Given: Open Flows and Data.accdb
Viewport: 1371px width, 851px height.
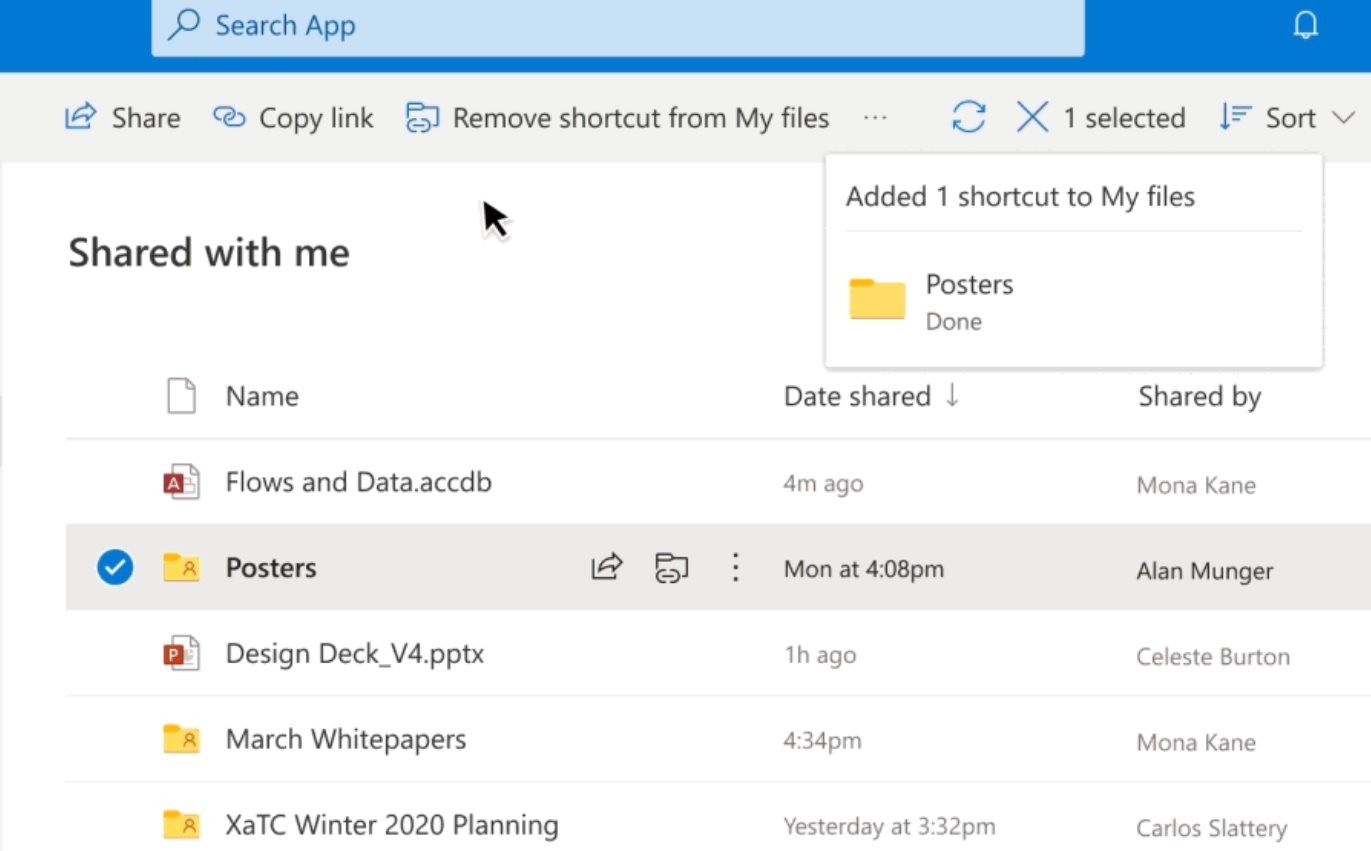Looking at the screenshot, I should 359,482.
